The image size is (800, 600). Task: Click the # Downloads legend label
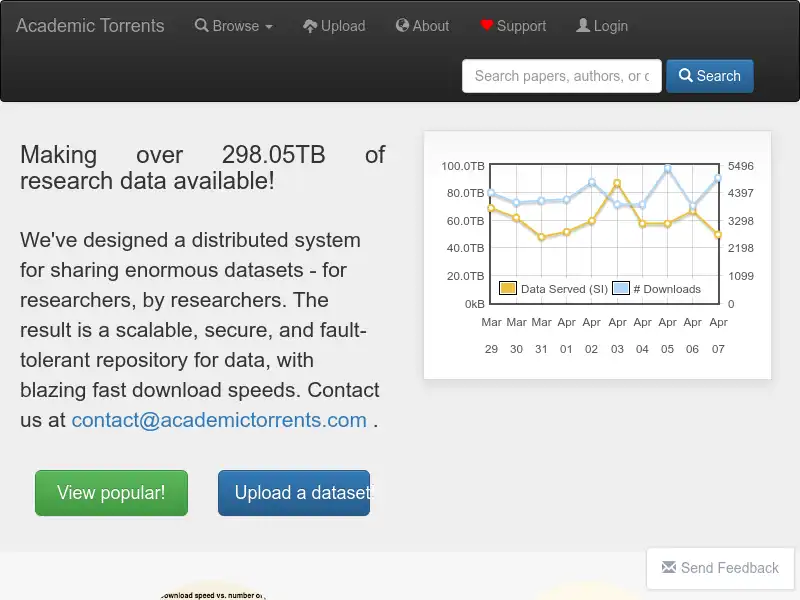[x=667, y=289]
